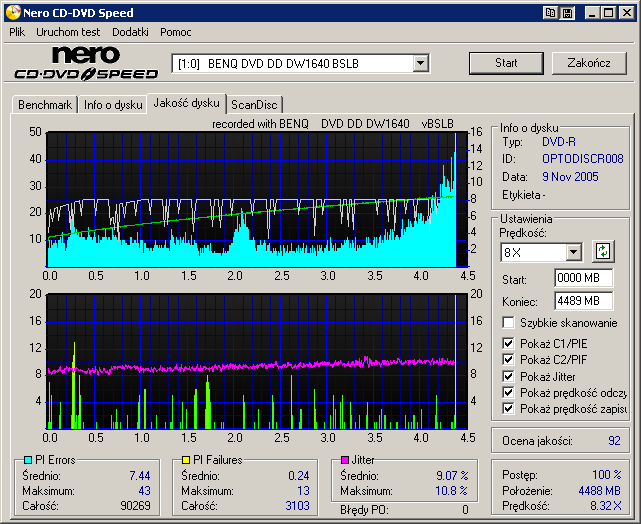The height and width of the screenshot is (524, 641).
Task: Click the green refresh speed icon
Action: [603, 251]
